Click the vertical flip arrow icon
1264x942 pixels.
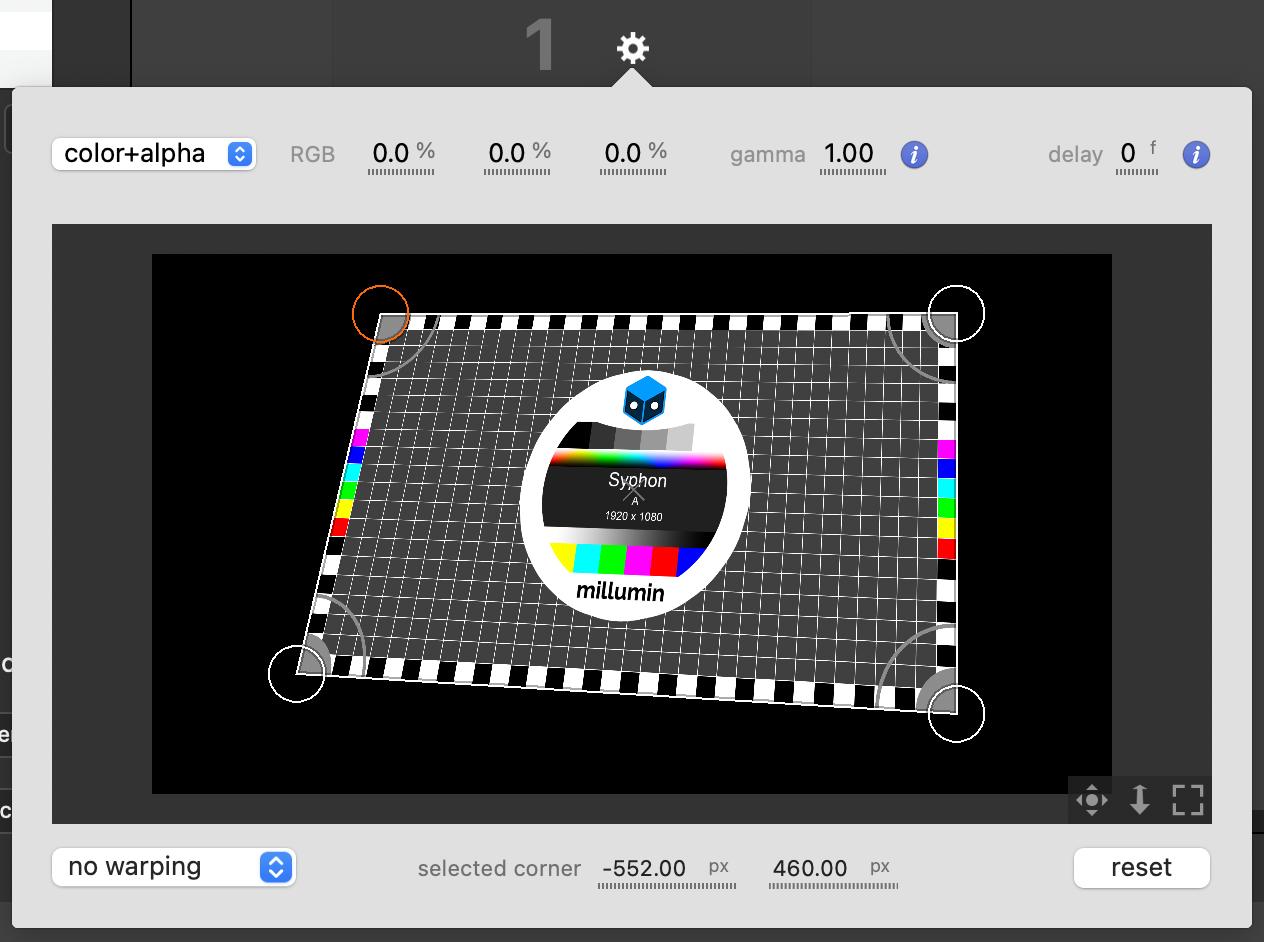pos(1139,800)
